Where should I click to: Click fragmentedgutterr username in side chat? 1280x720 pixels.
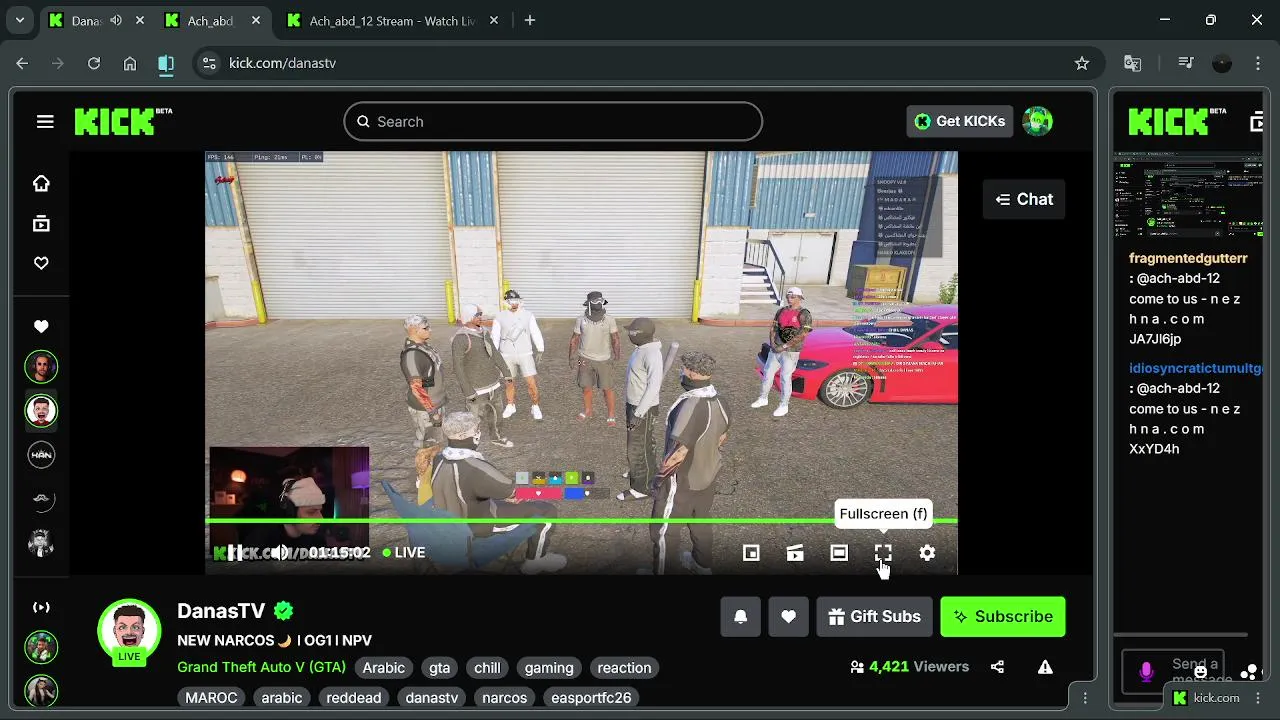click(x=1188, y=258)
